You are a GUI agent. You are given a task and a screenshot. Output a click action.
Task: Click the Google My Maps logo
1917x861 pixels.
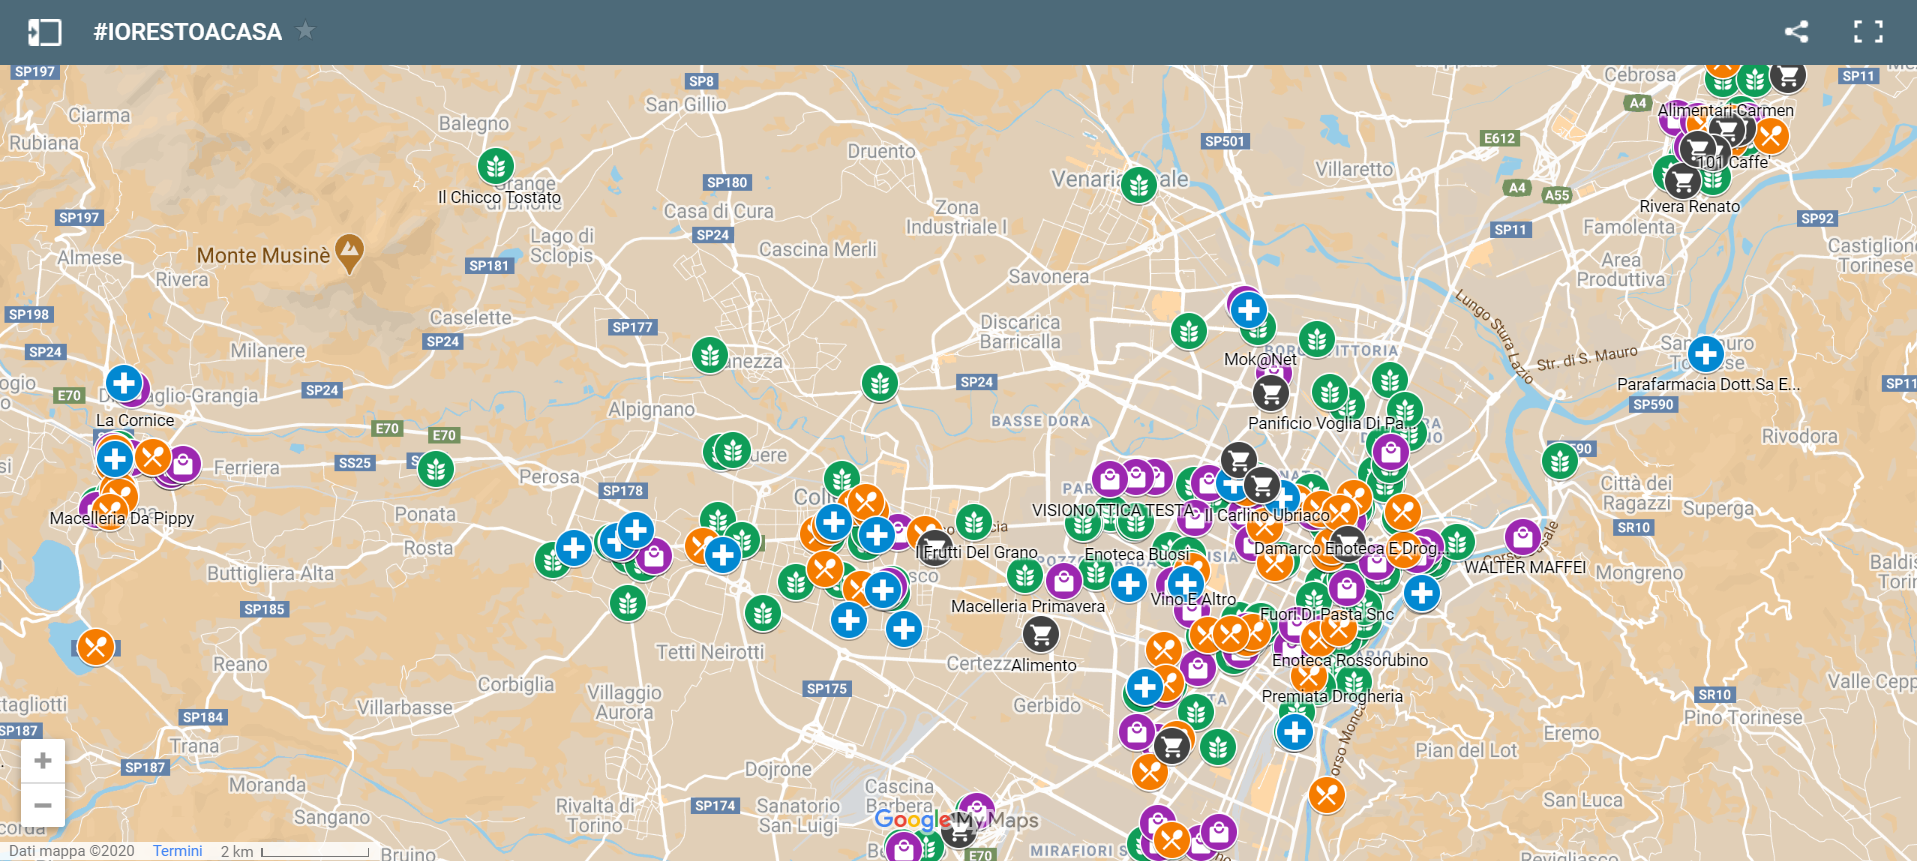tap(956, 821)
